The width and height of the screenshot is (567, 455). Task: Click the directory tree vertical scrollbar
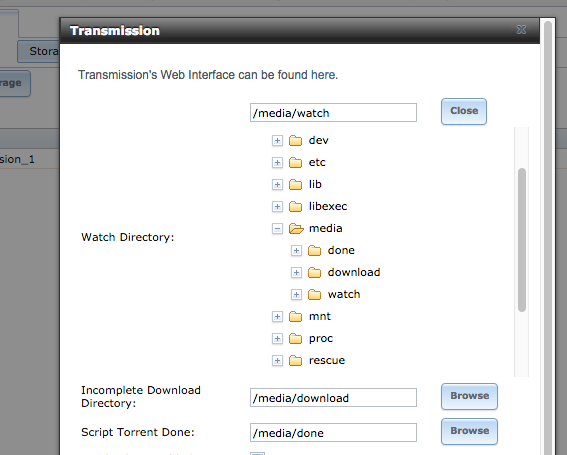tap(521, 239)
